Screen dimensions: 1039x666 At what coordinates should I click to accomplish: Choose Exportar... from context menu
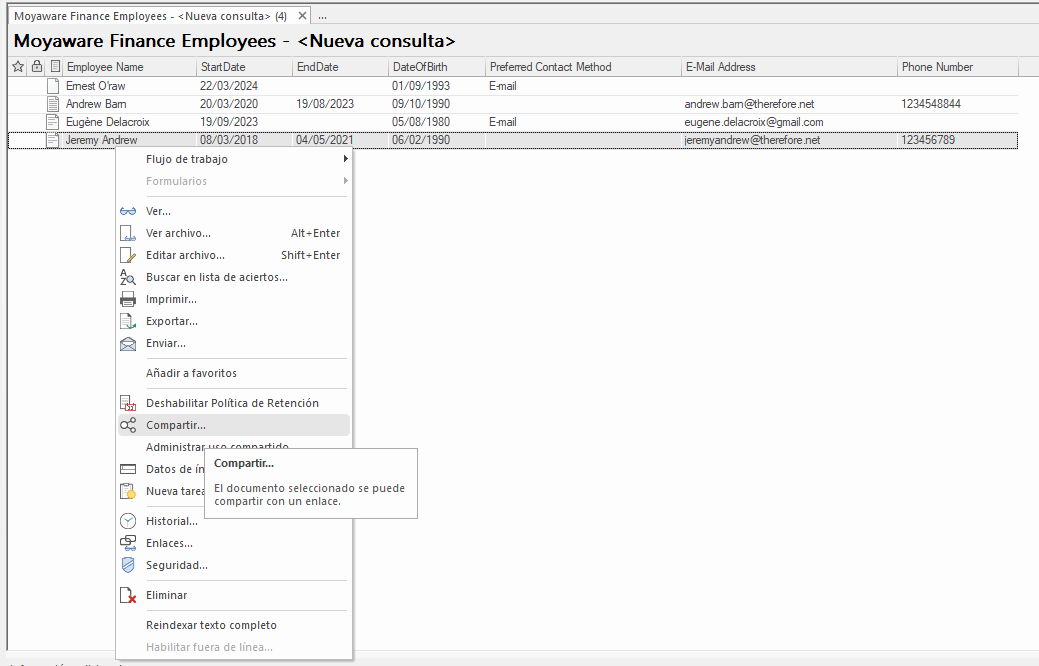pyautogui.click(x=234, y=321)
